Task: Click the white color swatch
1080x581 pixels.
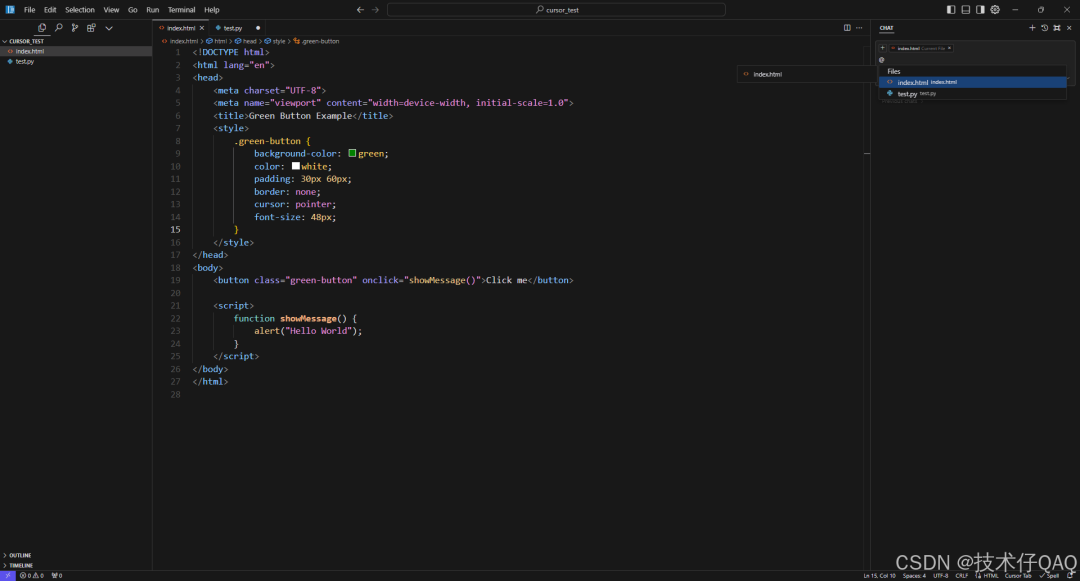Action: pyautogui.click(x=295, y=166)
